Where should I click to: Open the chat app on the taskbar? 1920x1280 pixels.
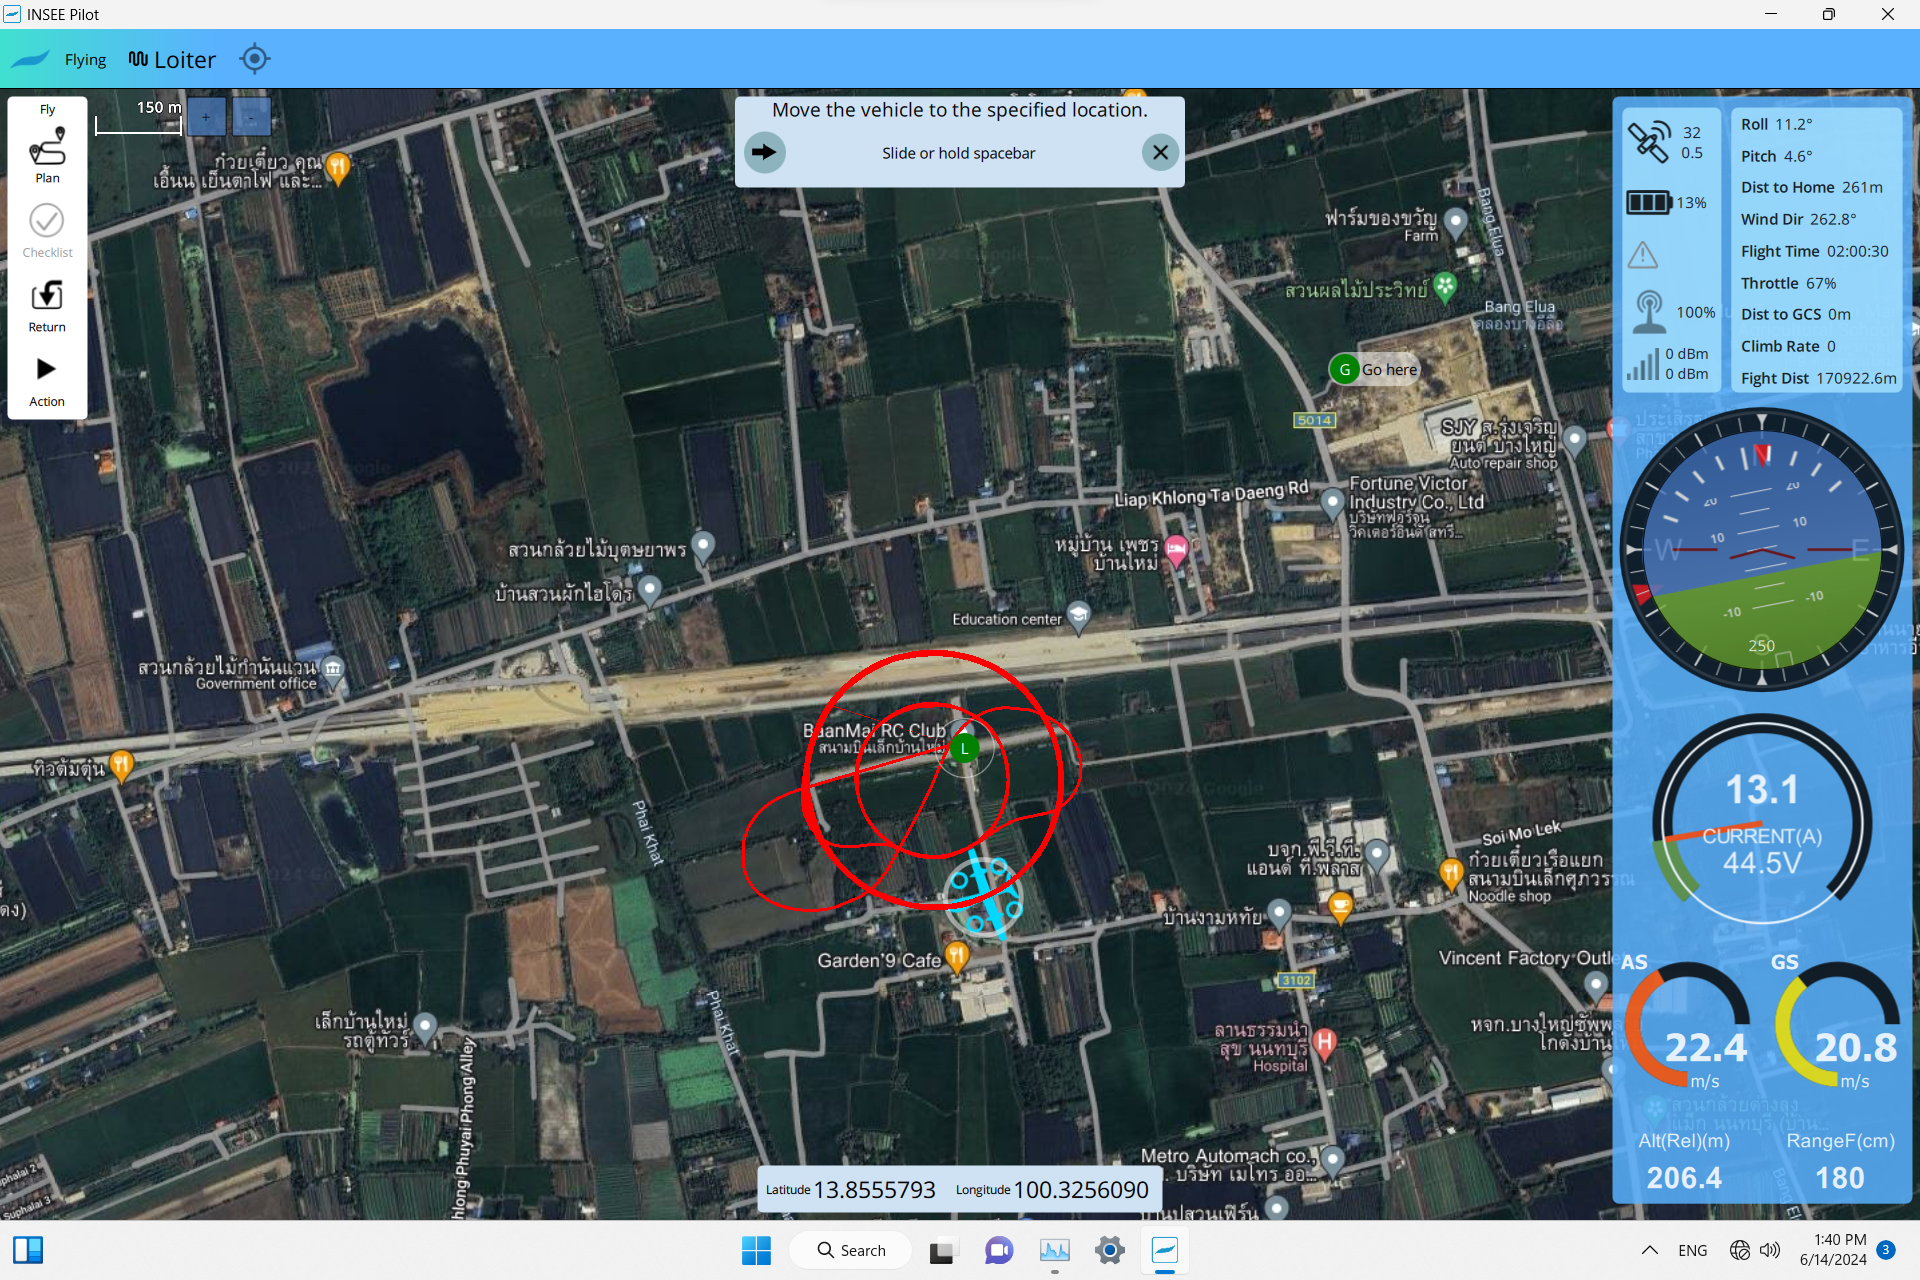998,1250
